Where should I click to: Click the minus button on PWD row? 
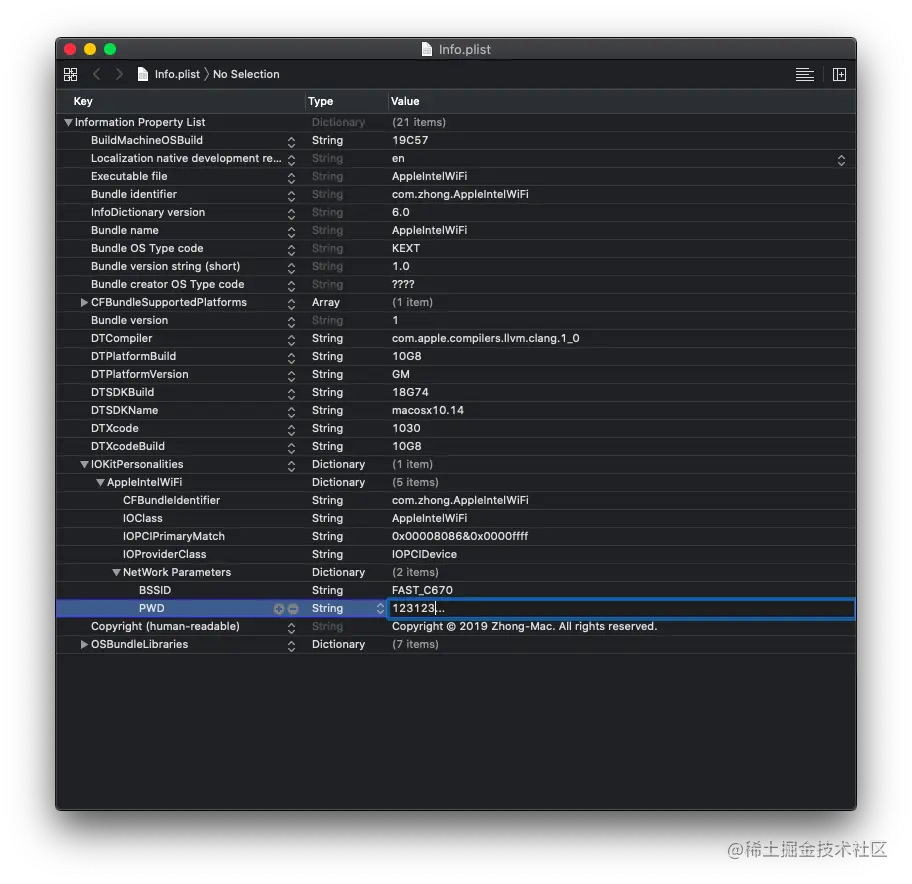(x=293, y=609)
